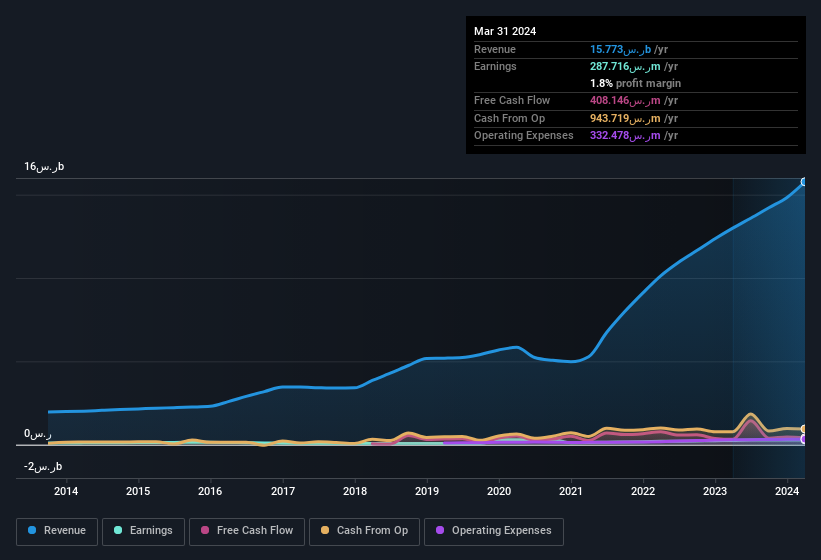
Task: Click the teal Earnings legend dot
Action: [119, 531]
